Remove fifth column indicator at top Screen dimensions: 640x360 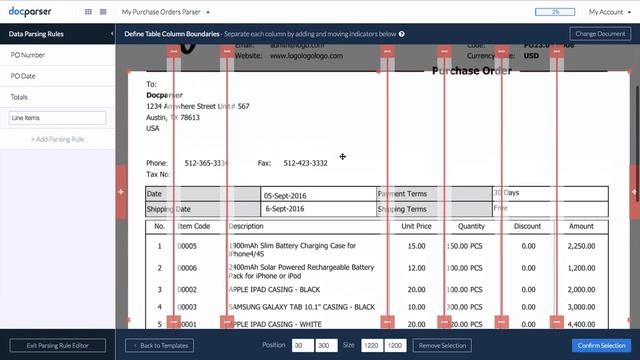coord(502,51)
